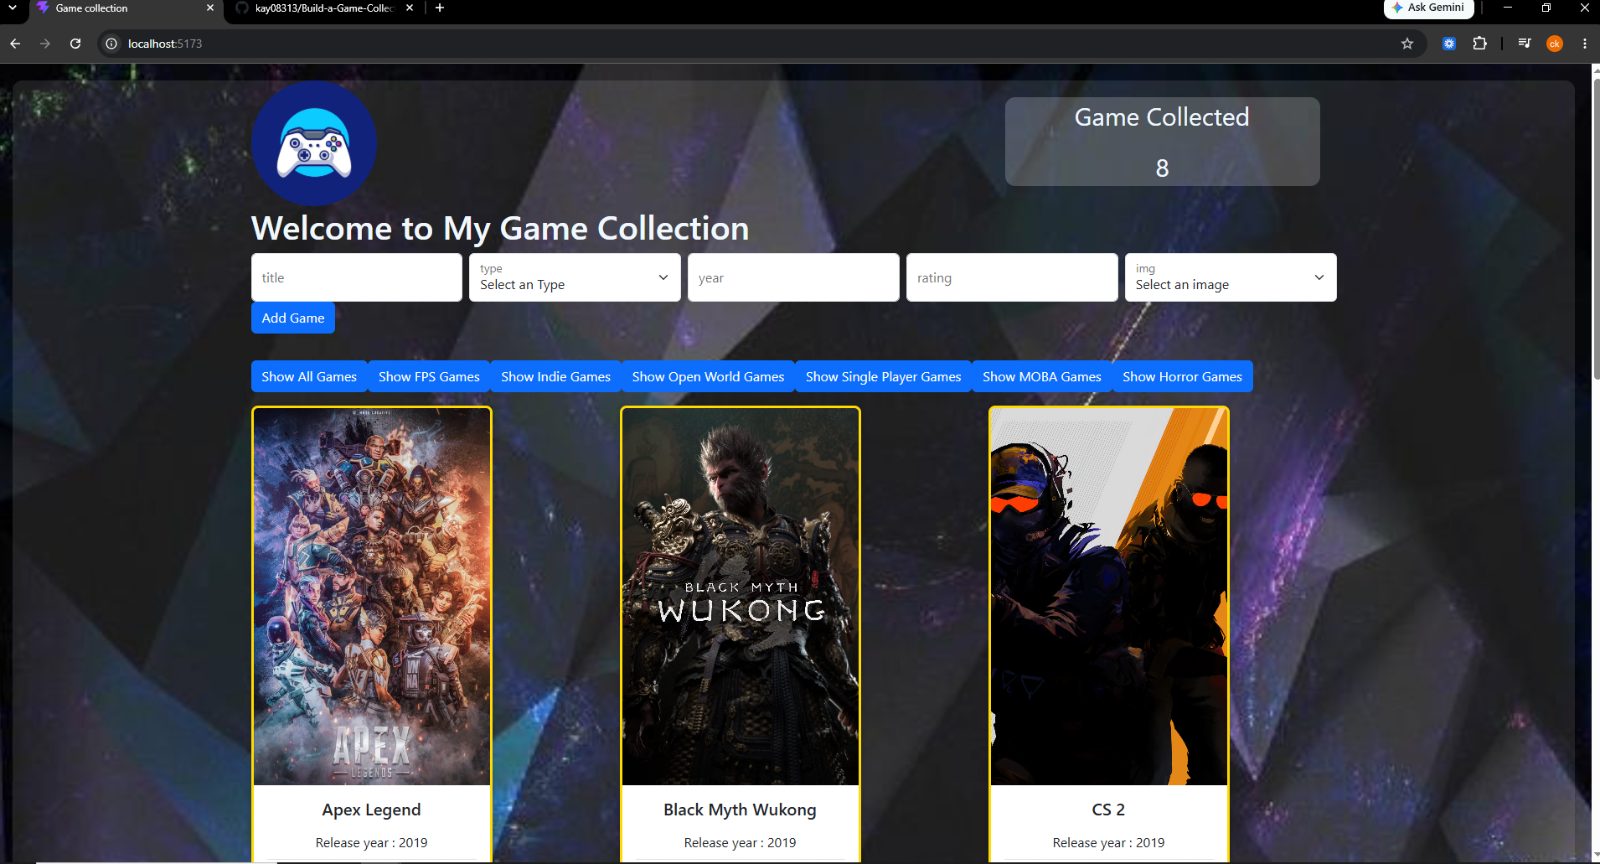Click the game controller logo icon
Image resolution: width=1600 pixels, height=864 pixels.
[x=314, y=143]
